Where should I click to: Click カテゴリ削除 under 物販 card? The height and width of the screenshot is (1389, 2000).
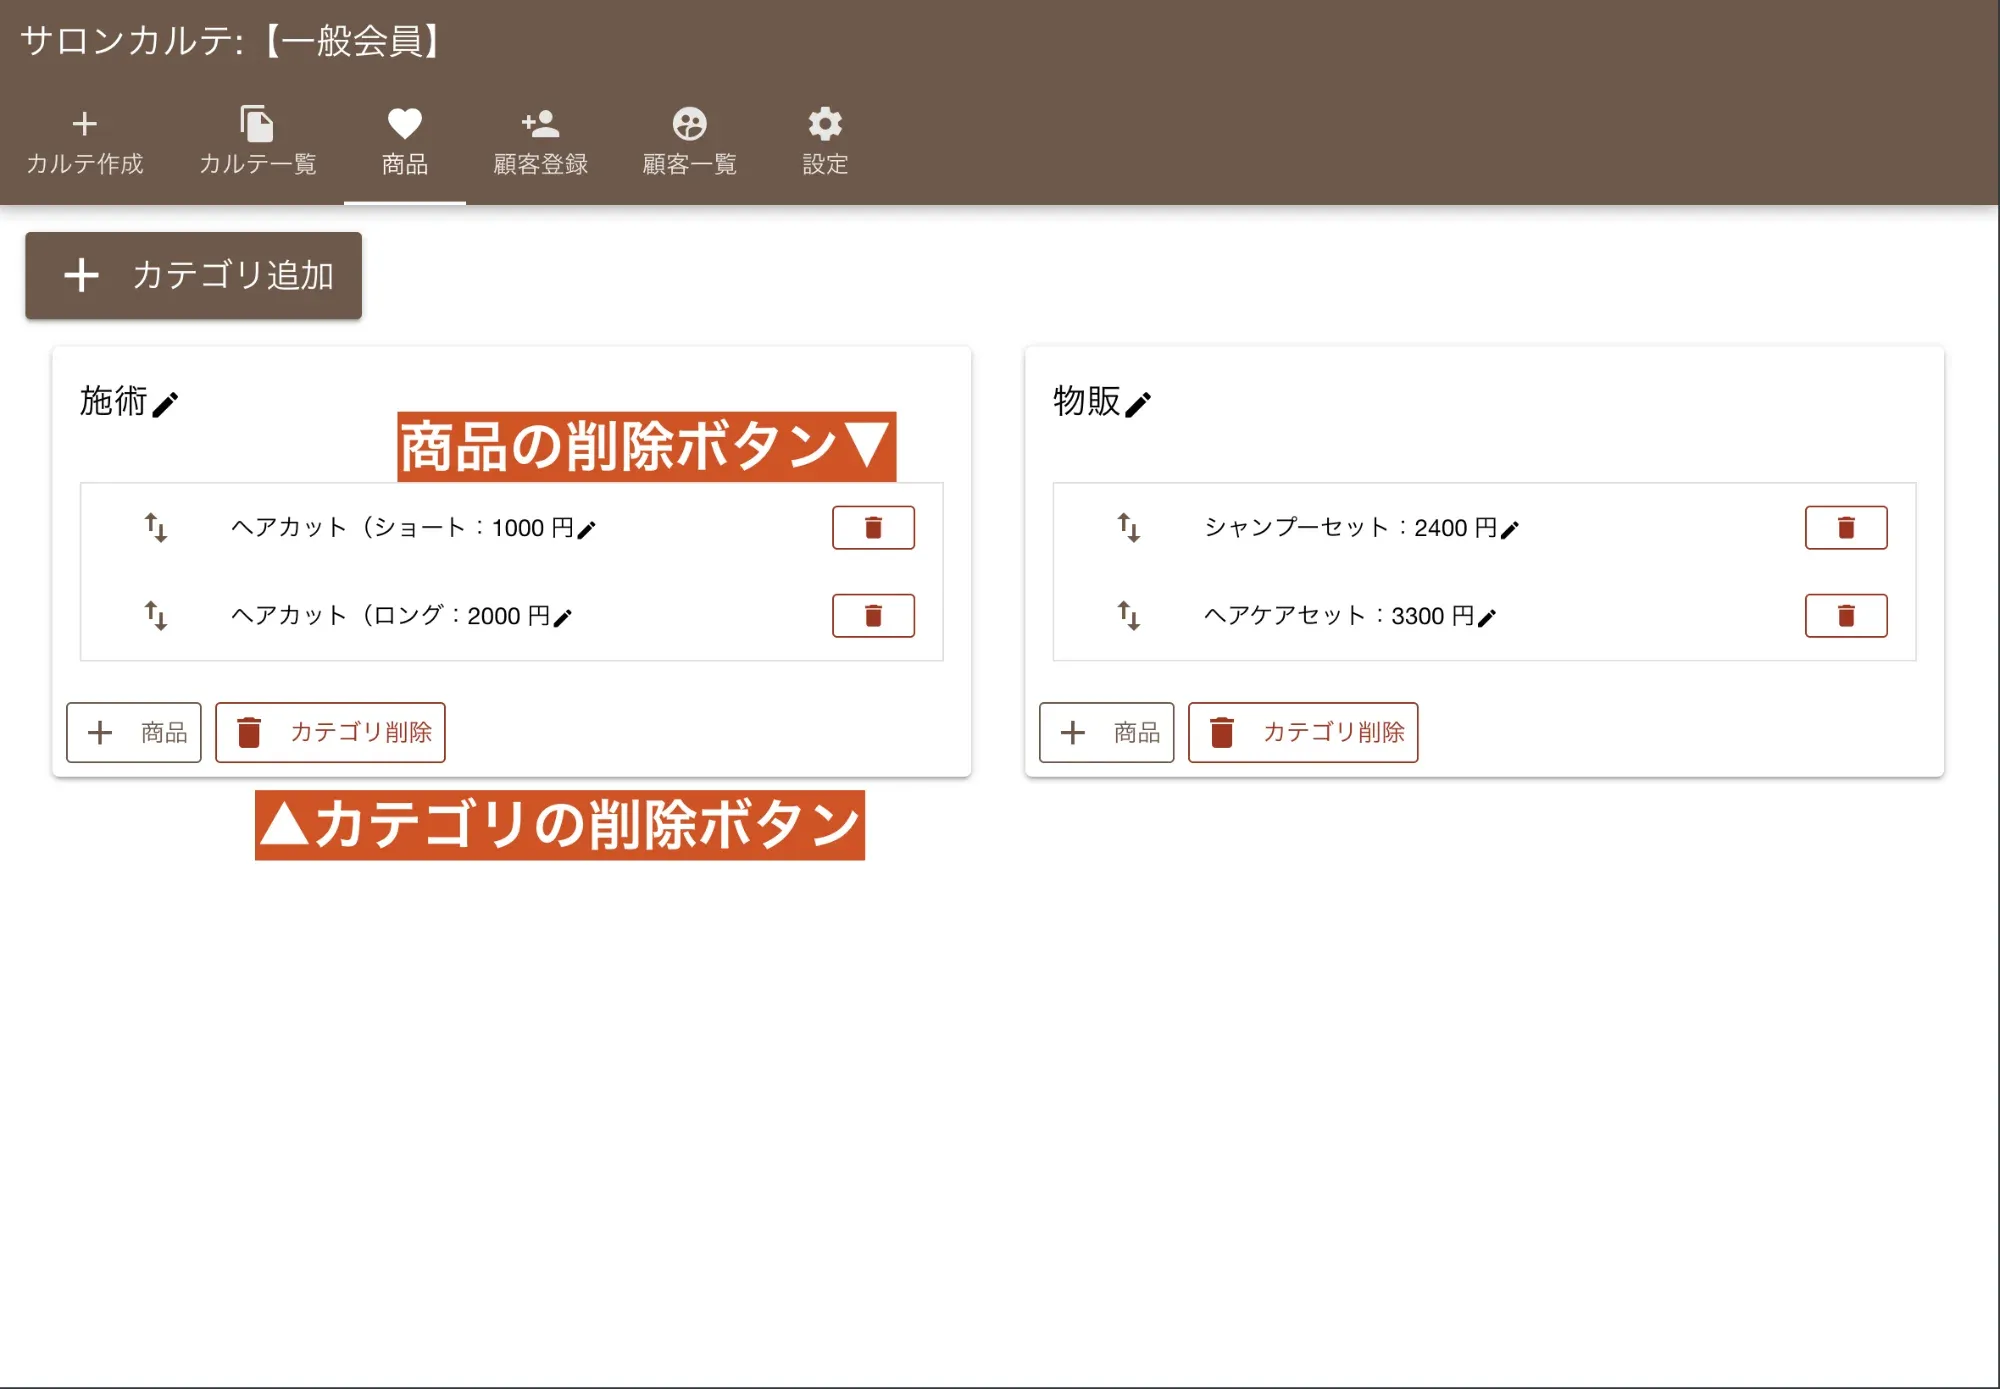coord(1303,732)
